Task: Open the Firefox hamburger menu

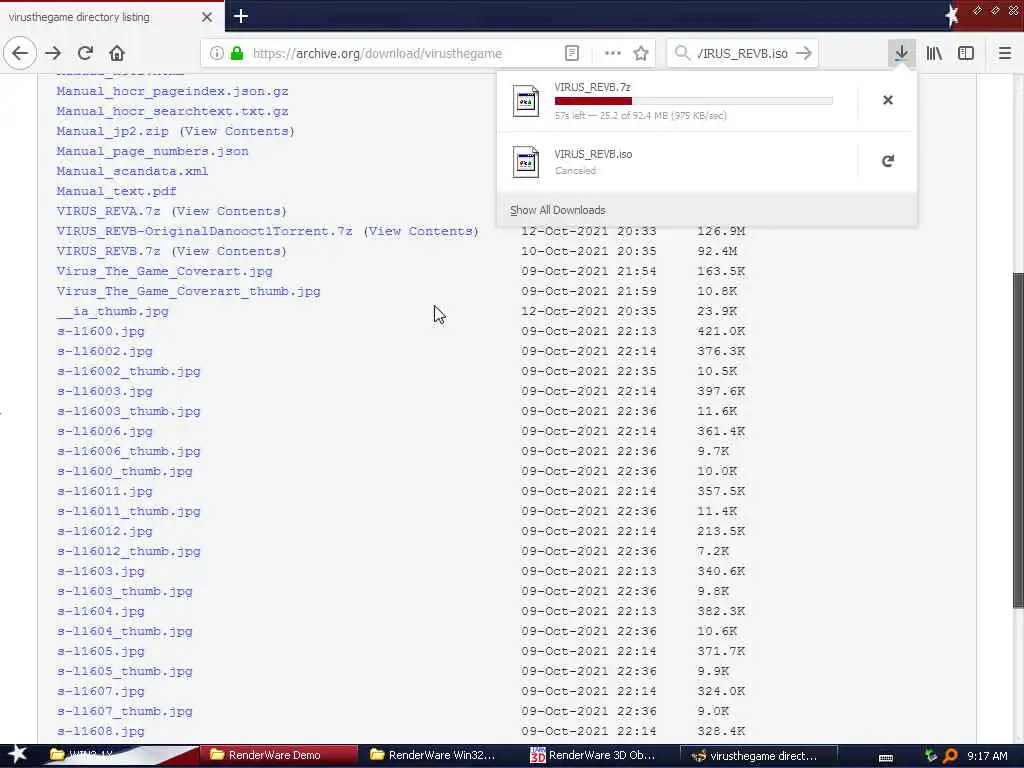Action: [x=1004, y=53]
